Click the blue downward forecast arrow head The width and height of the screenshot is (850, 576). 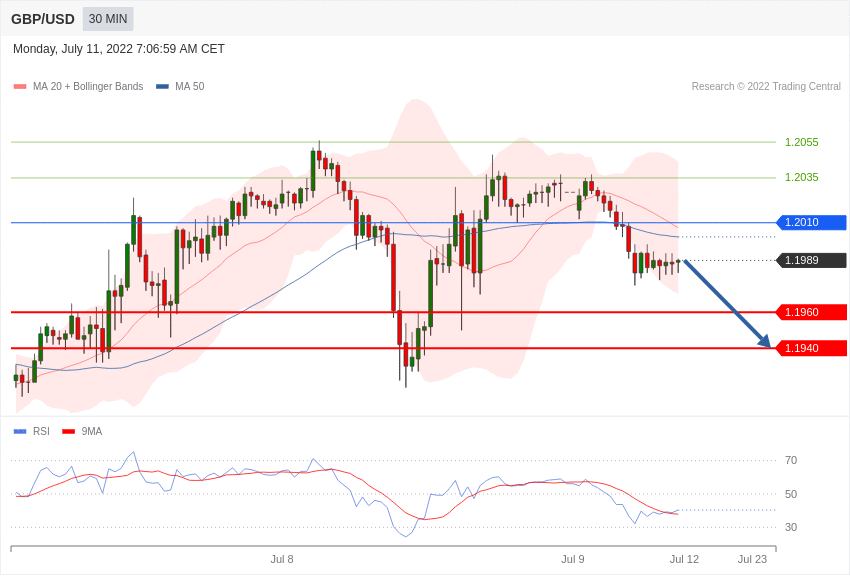pos(765,343)
